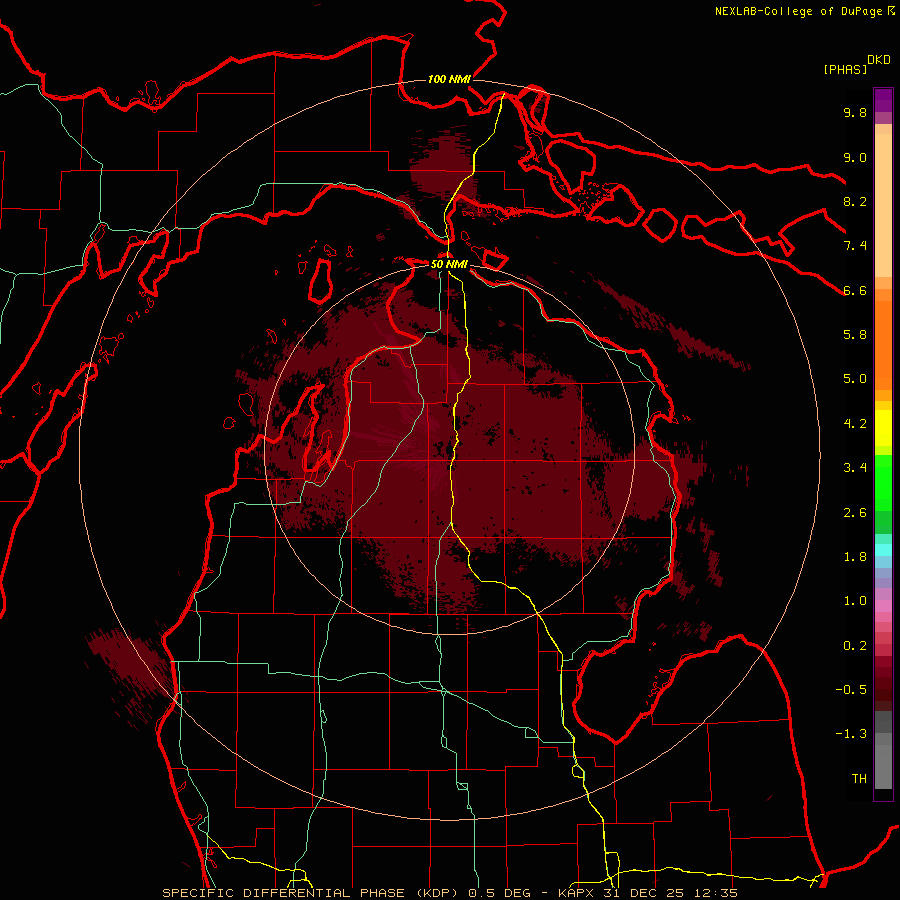Viewport: 900px width, 900px height.
Task: Click the 0.2 value on the color scale
Action: coord(855,646)
